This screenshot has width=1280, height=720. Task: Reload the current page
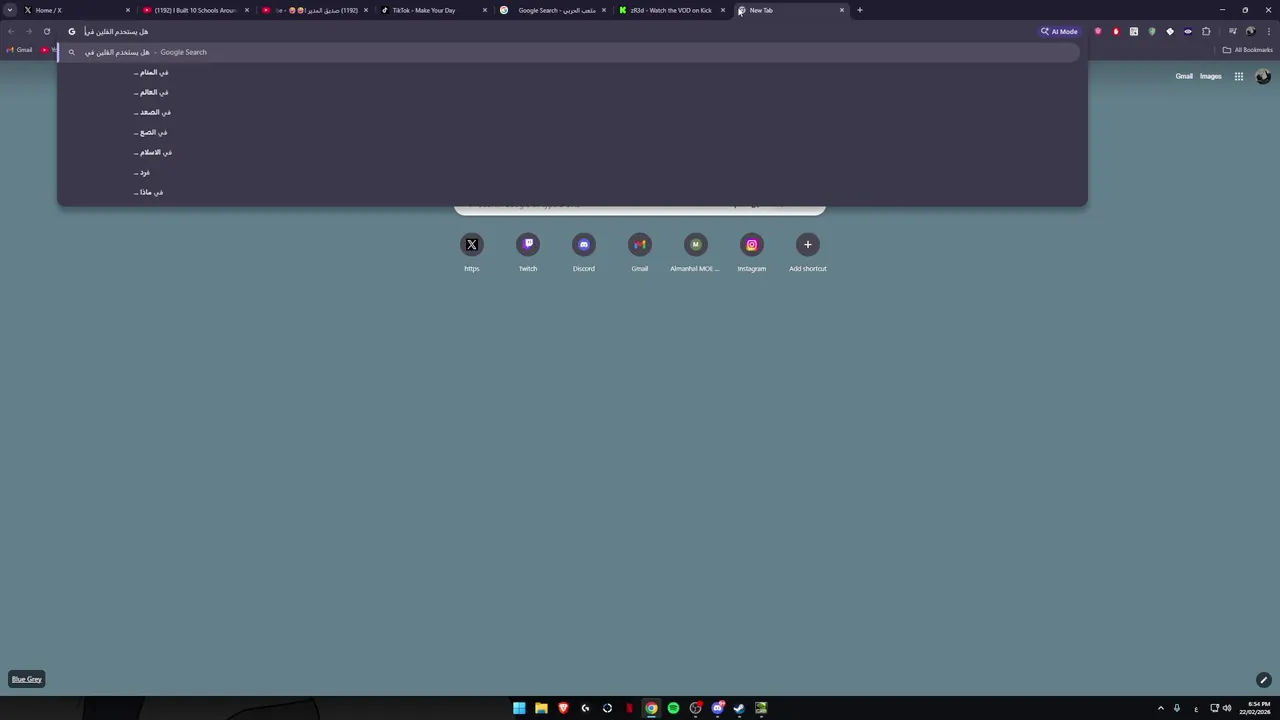point(47,31)
